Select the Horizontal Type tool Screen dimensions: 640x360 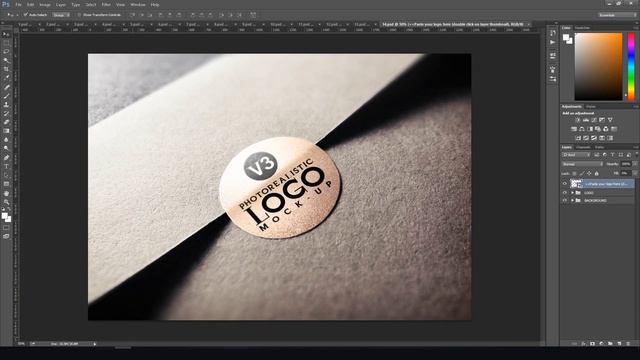[x=6, y=166]
